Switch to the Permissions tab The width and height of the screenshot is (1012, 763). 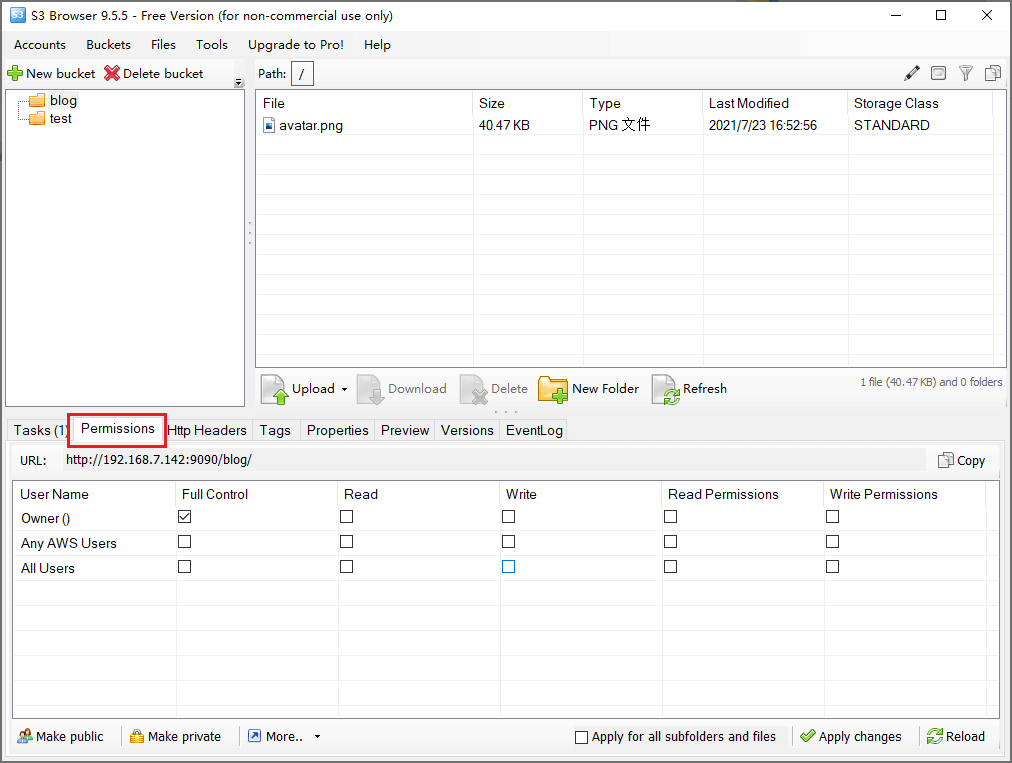[x=117, y=429]
